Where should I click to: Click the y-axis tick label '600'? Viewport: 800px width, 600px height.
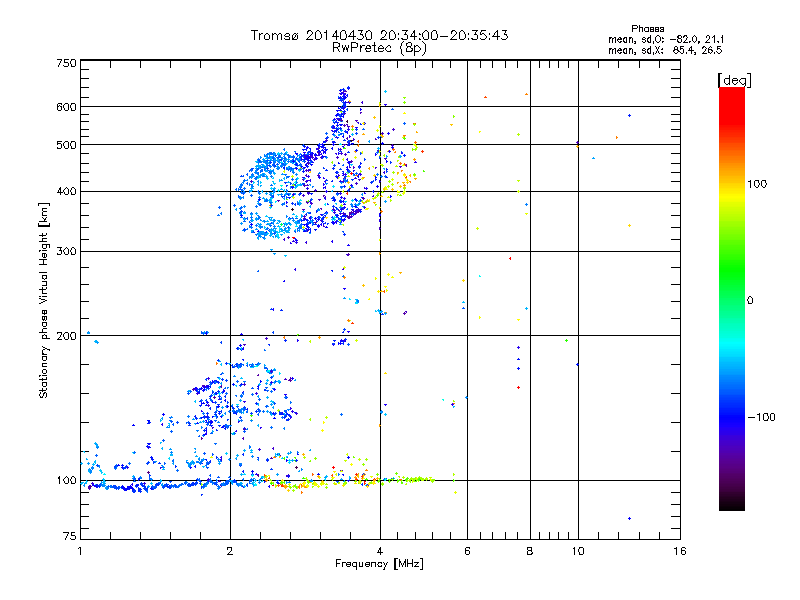(66, 107)
